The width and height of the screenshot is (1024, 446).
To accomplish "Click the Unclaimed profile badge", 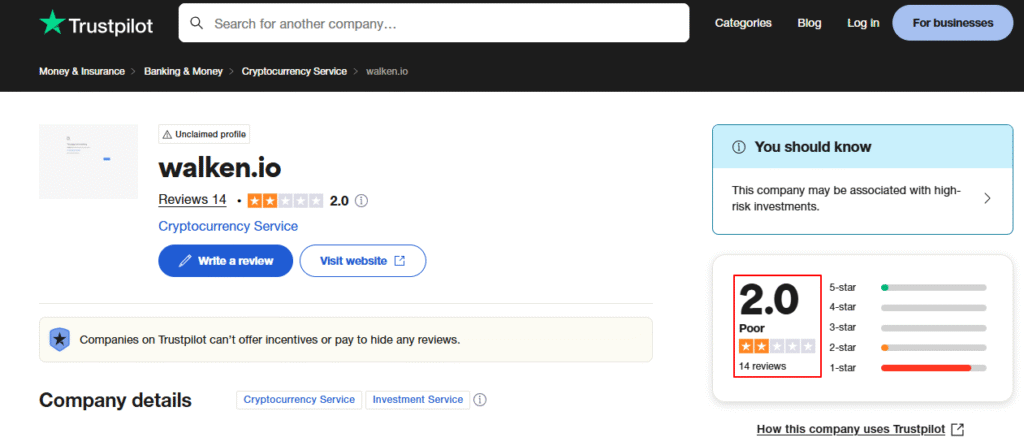I will 204,135.
